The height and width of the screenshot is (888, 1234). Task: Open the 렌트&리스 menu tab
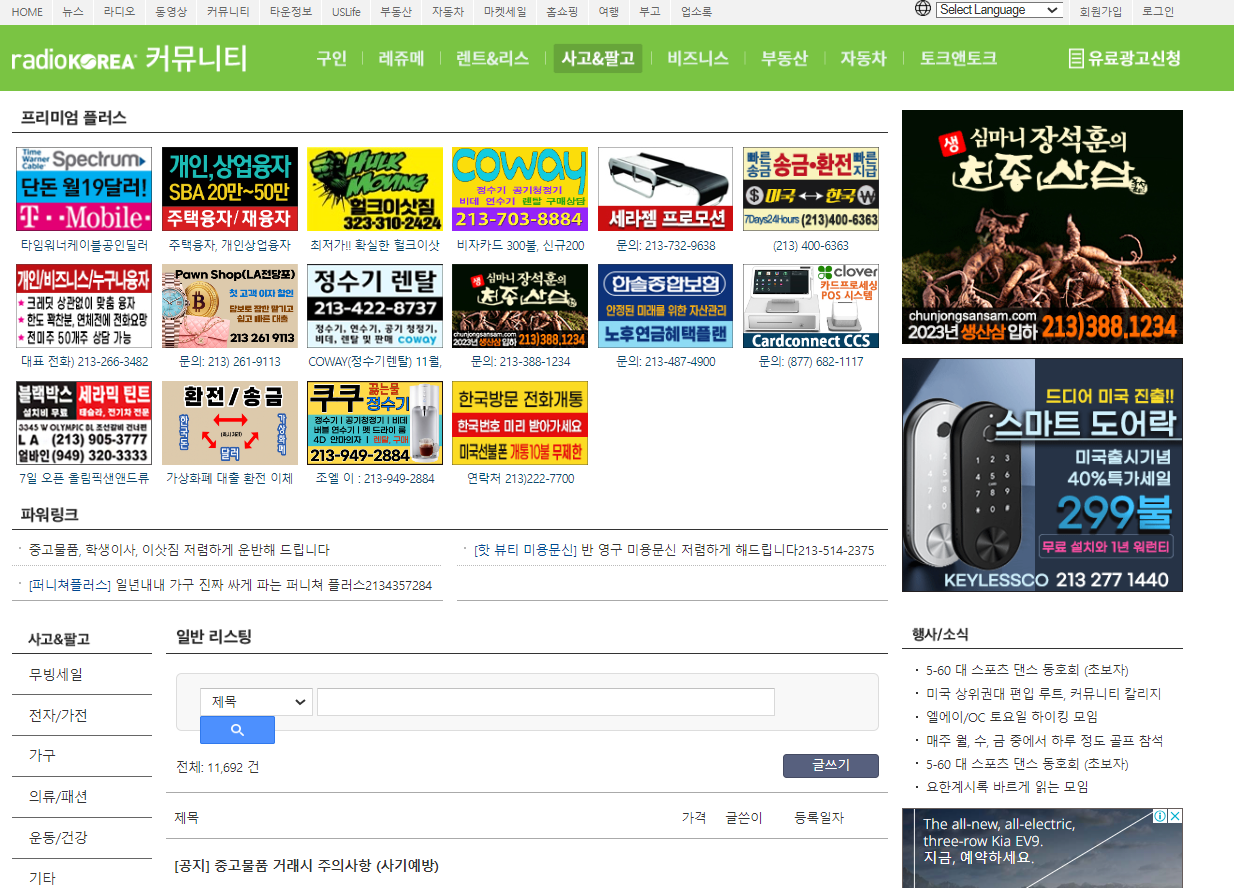click(492, 58)
